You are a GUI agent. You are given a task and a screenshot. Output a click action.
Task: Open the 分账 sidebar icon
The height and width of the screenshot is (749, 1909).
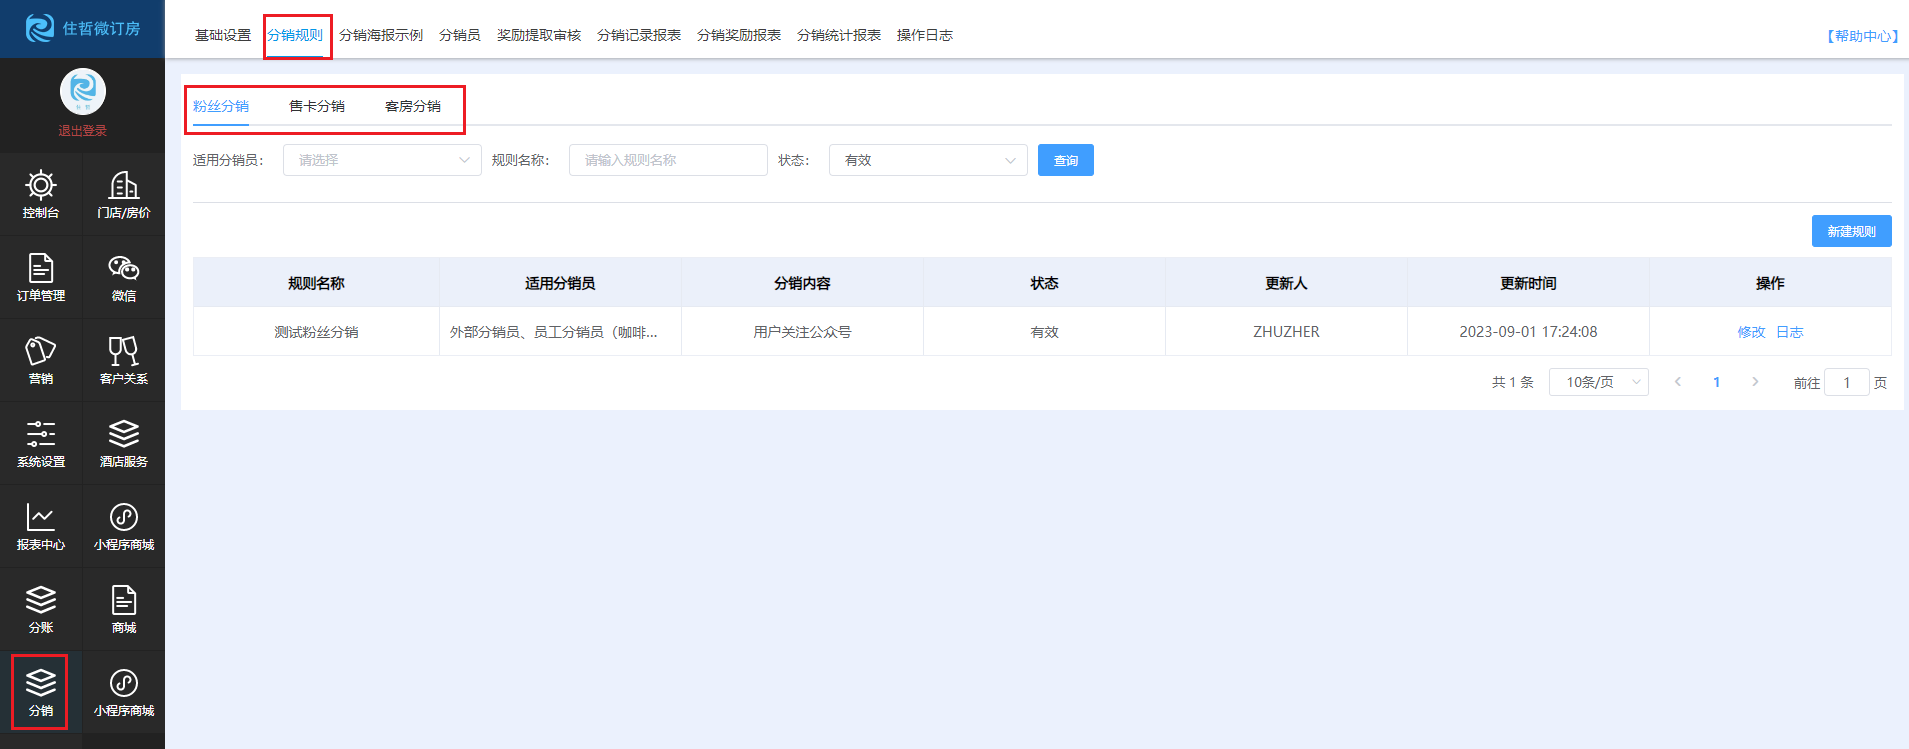pos(41,609)
